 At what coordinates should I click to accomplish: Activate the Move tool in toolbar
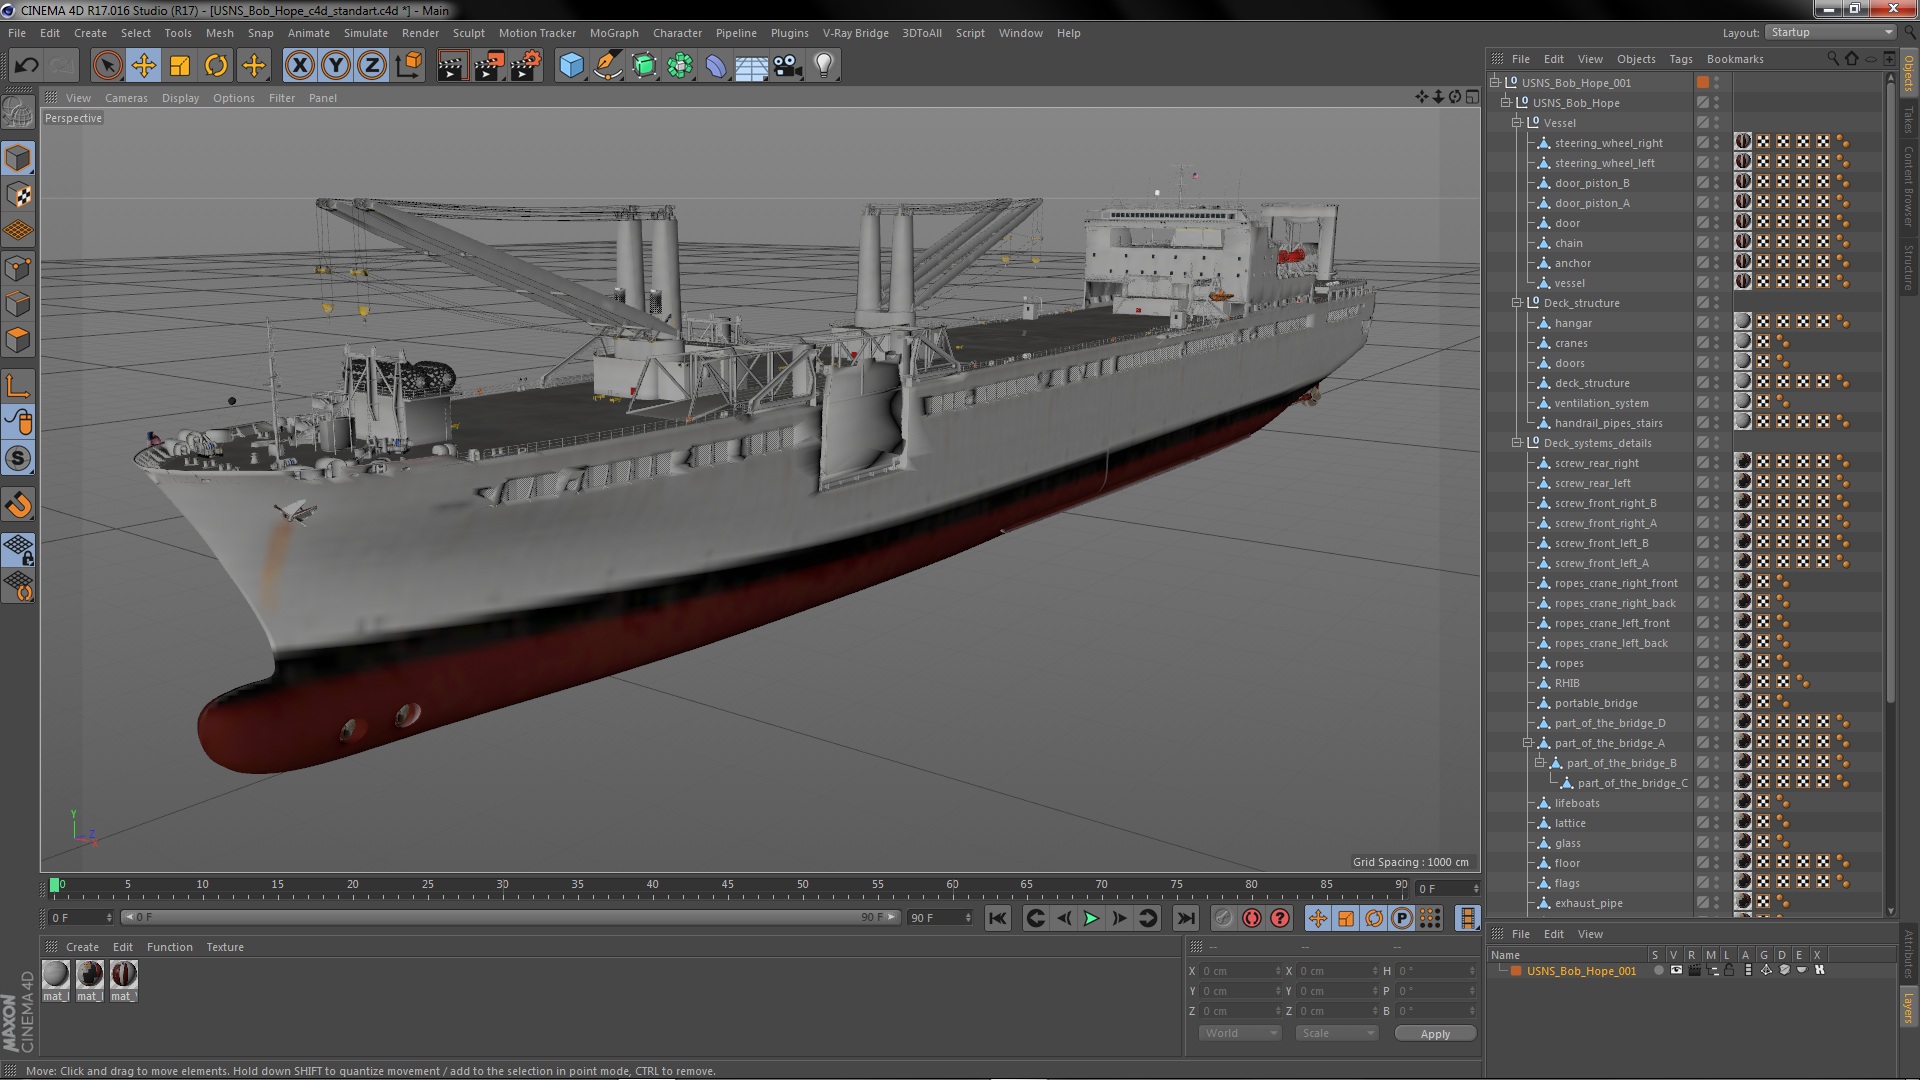coord(143,66)
